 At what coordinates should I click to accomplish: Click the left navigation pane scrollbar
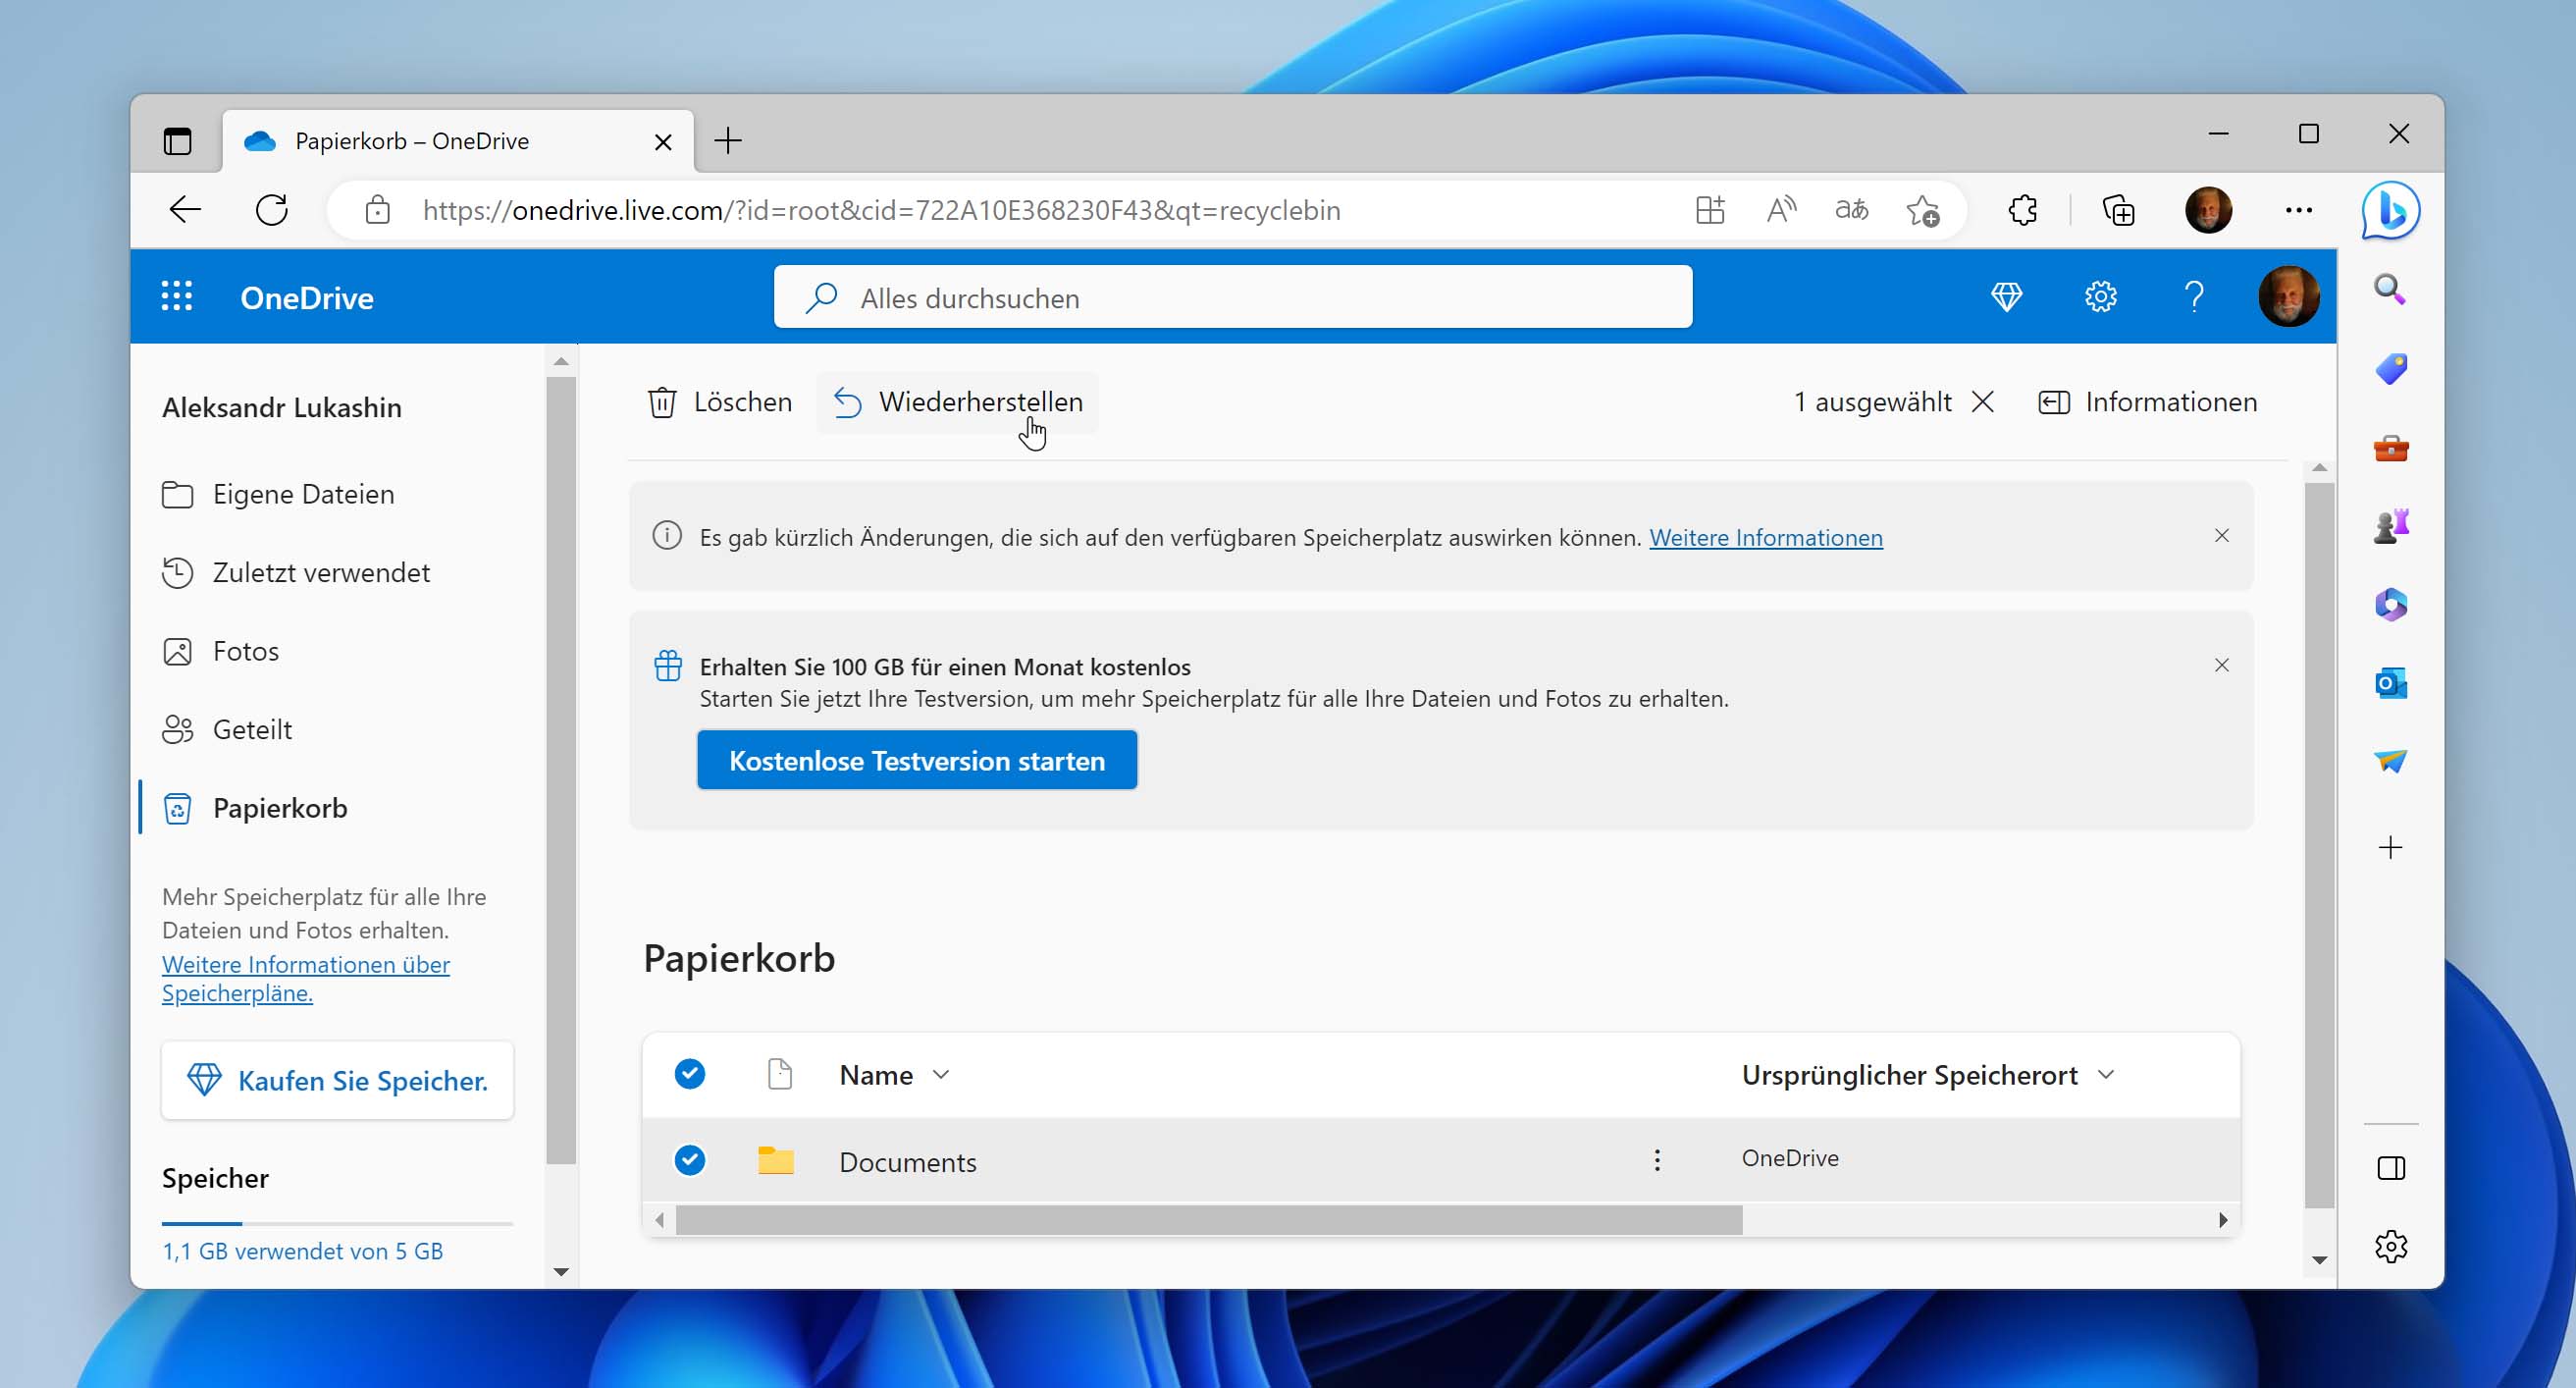pyautogui.click(x=561, y=770)
